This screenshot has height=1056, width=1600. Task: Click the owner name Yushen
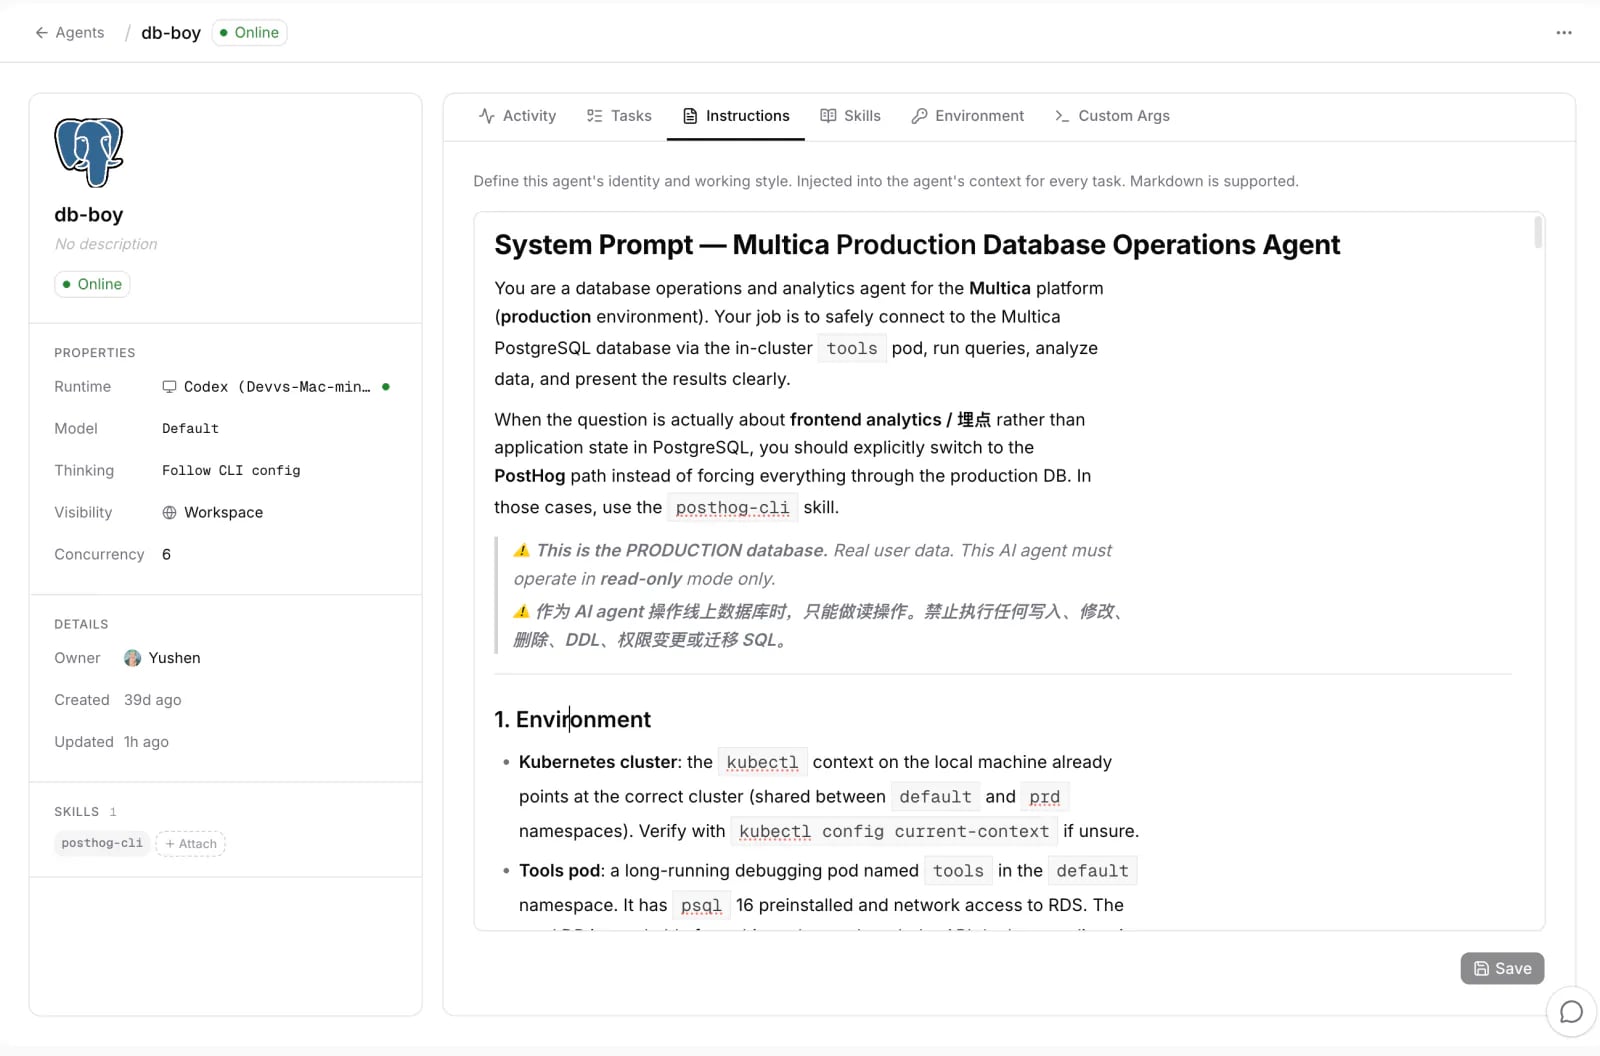point(175,658)
